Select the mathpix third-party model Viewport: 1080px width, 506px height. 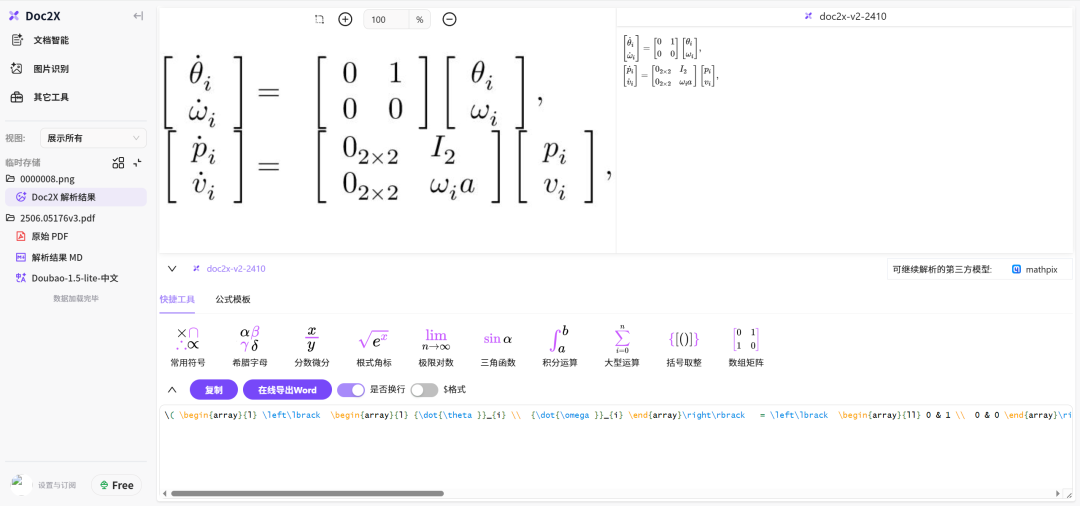pyautogui.click(x=1034, y=269)
